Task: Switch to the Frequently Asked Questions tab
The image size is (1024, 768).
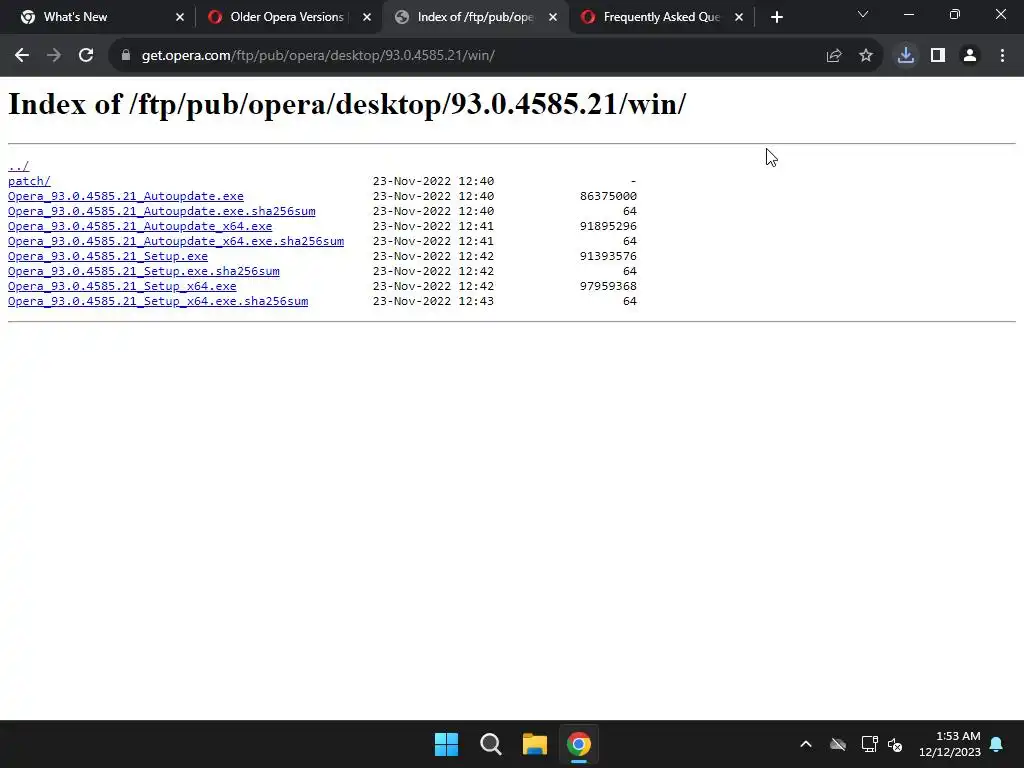Action: point(661,17)
